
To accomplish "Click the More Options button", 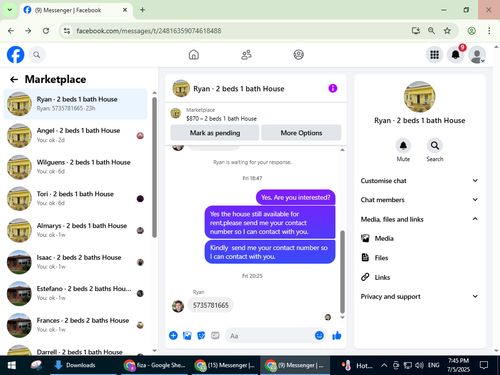I will point(301,133).
